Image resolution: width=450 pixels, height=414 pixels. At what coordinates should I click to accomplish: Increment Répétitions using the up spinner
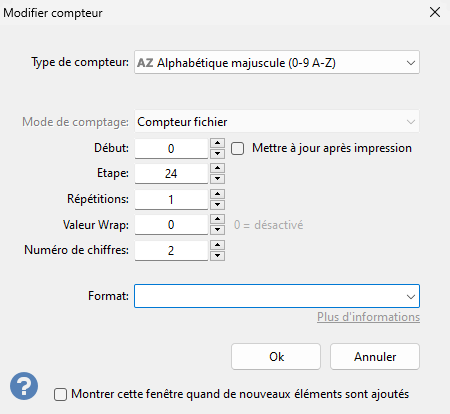pos(218,194)
